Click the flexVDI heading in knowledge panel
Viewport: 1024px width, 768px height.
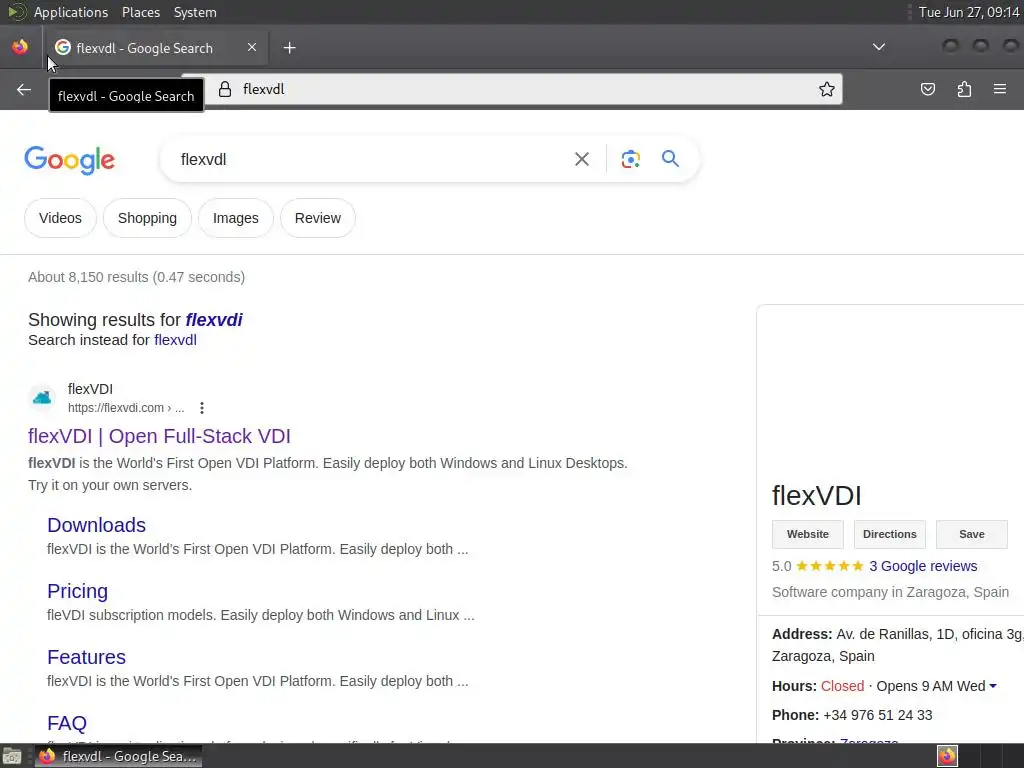816,496
